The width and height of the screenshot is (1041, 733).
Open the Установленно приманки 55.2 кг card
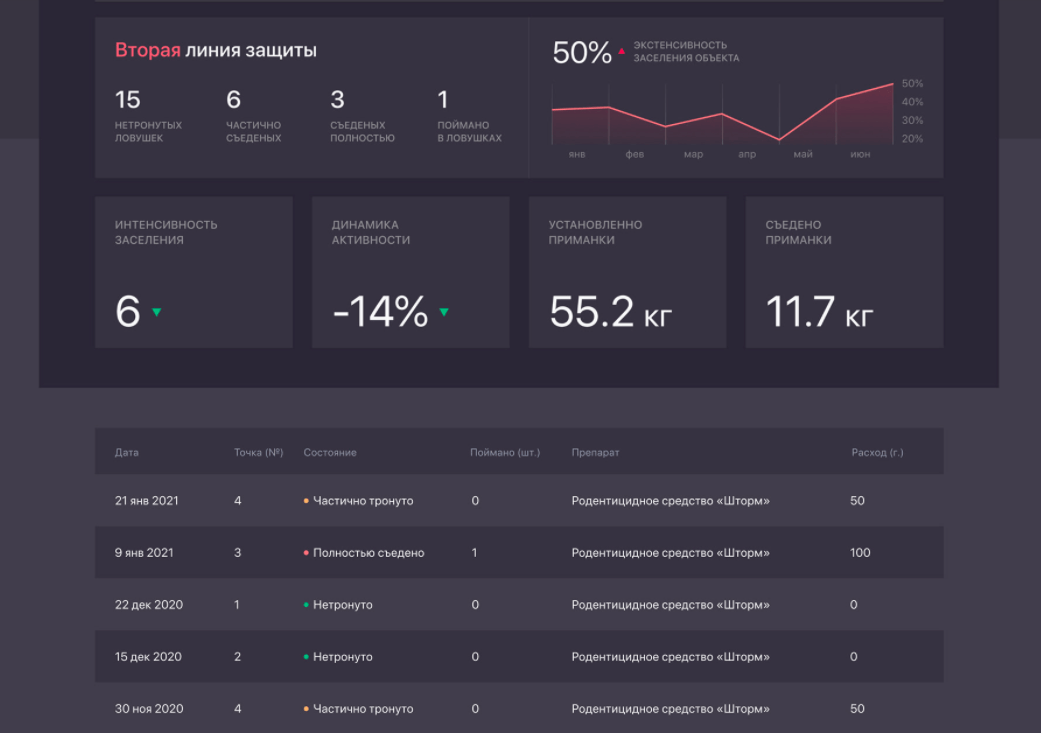pos(627,272)
